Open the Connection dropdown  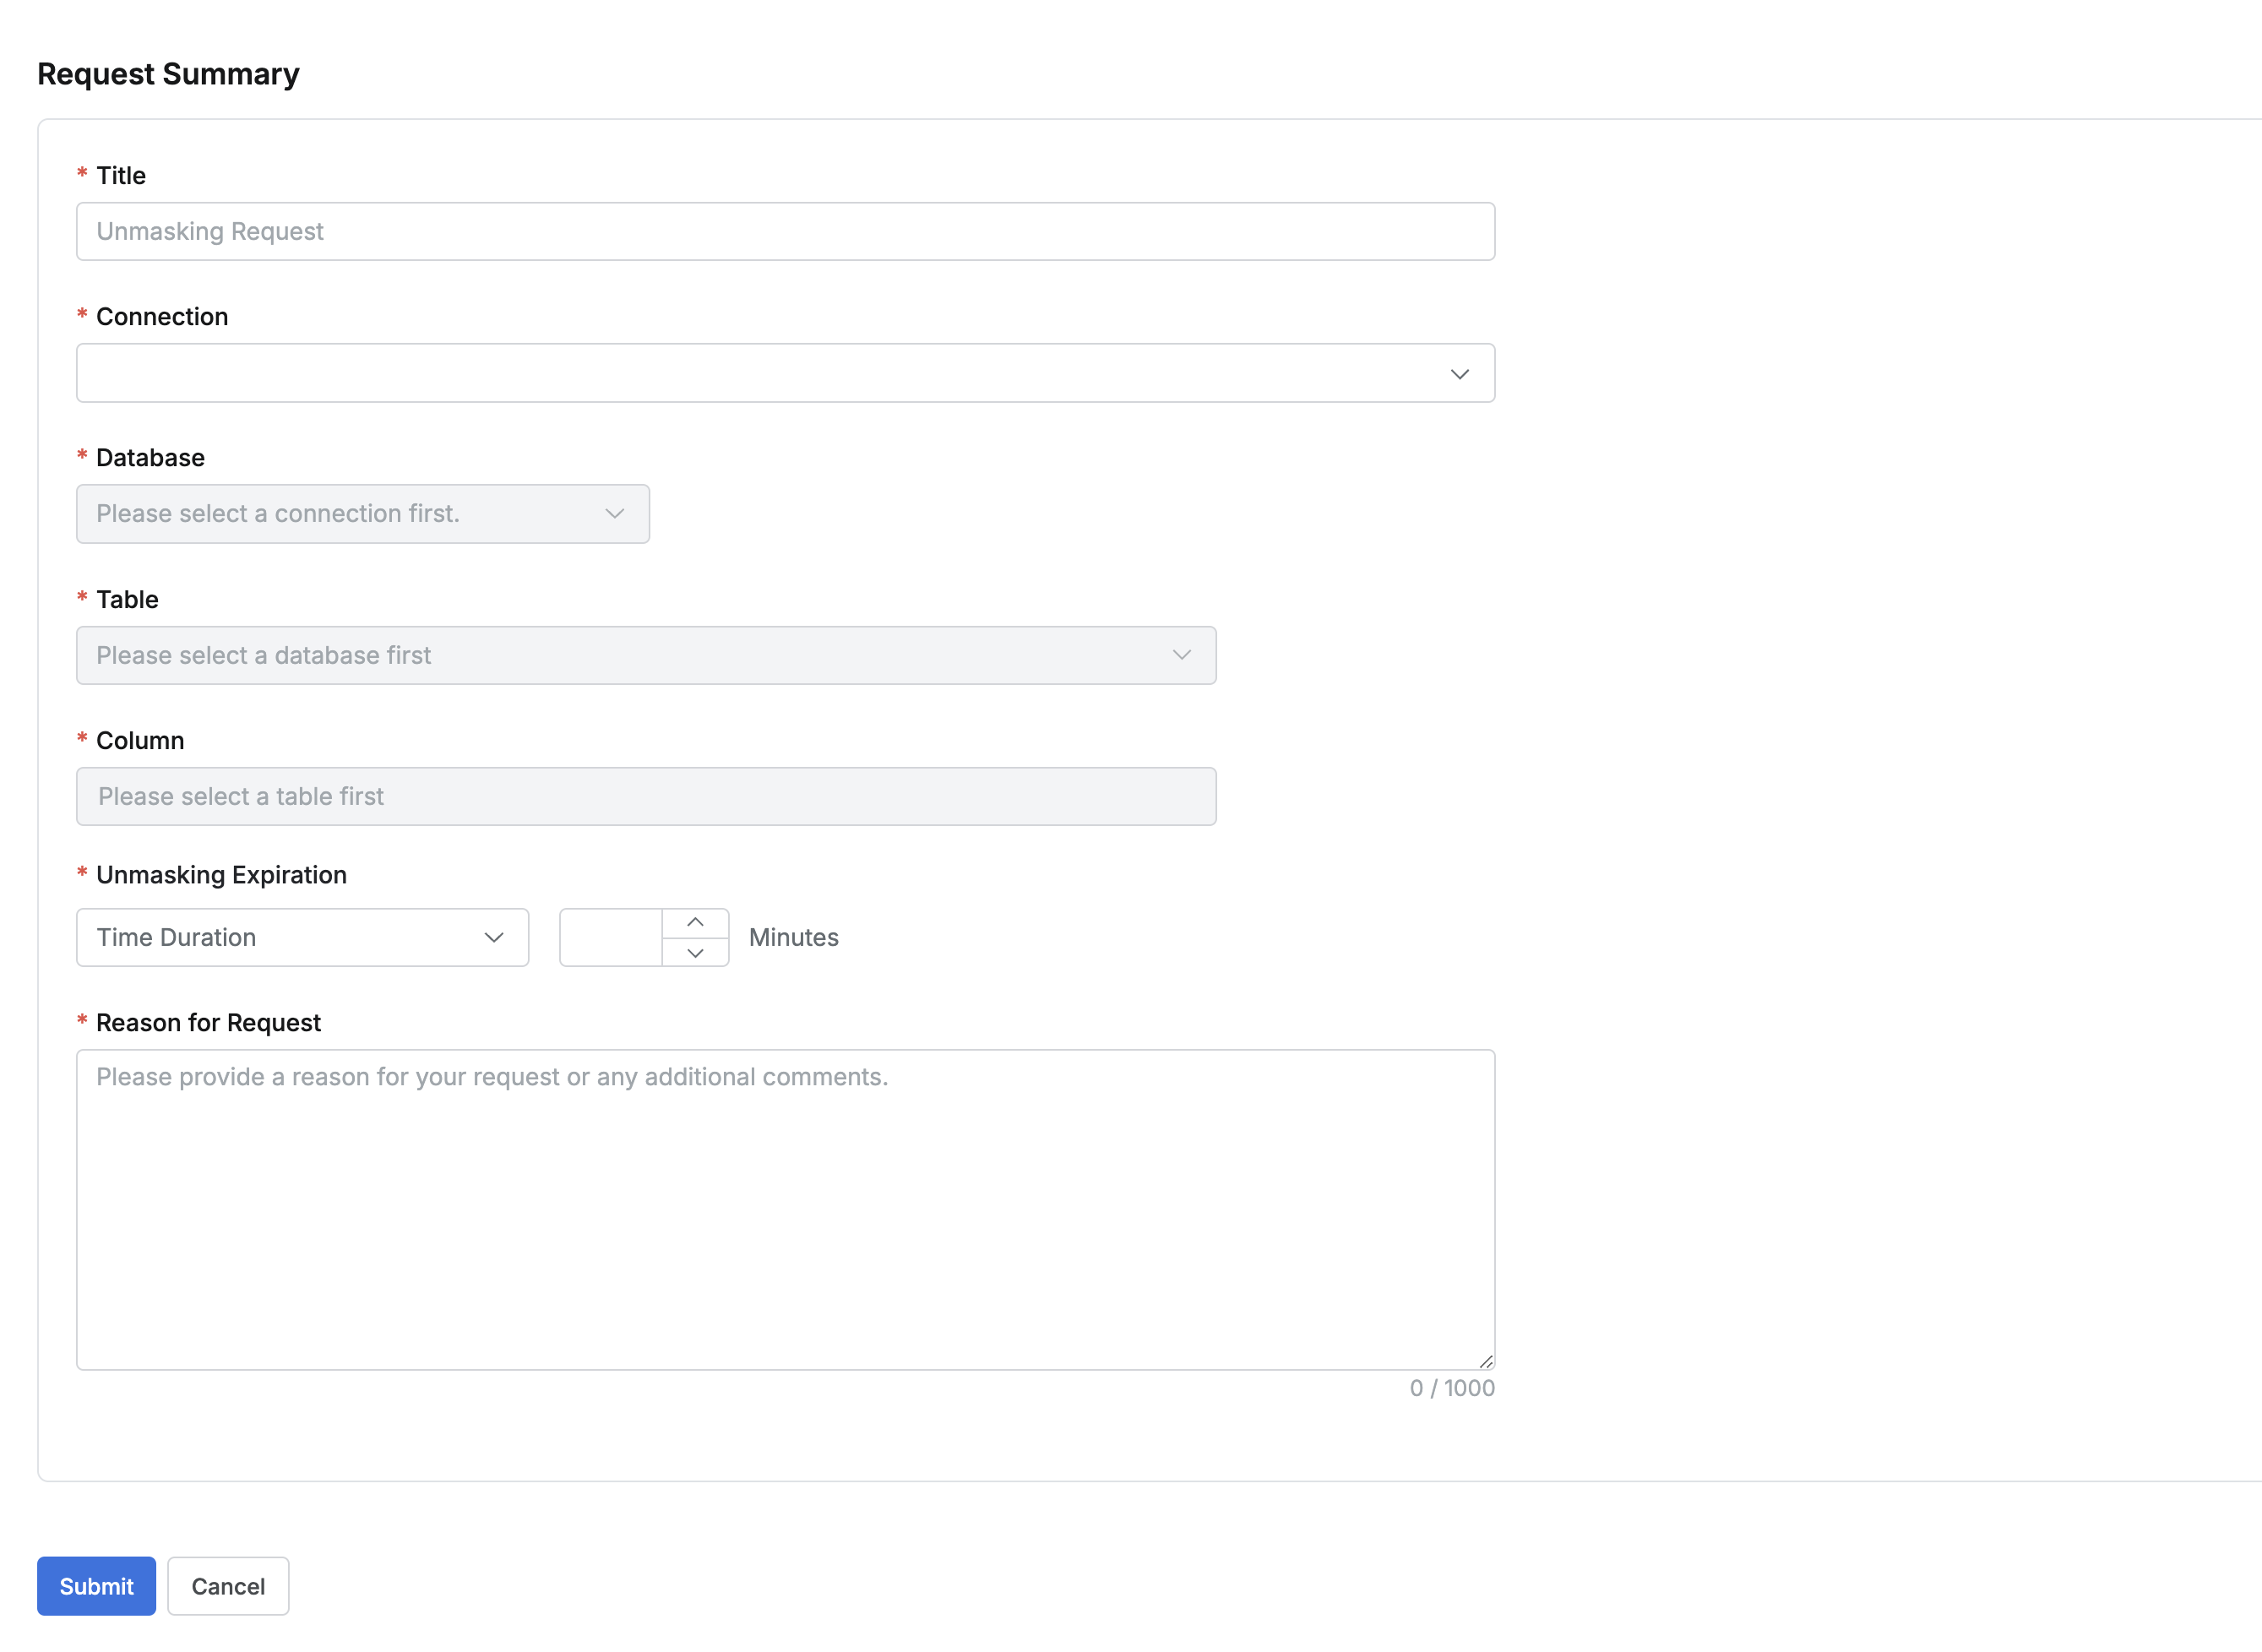point(760,373)
